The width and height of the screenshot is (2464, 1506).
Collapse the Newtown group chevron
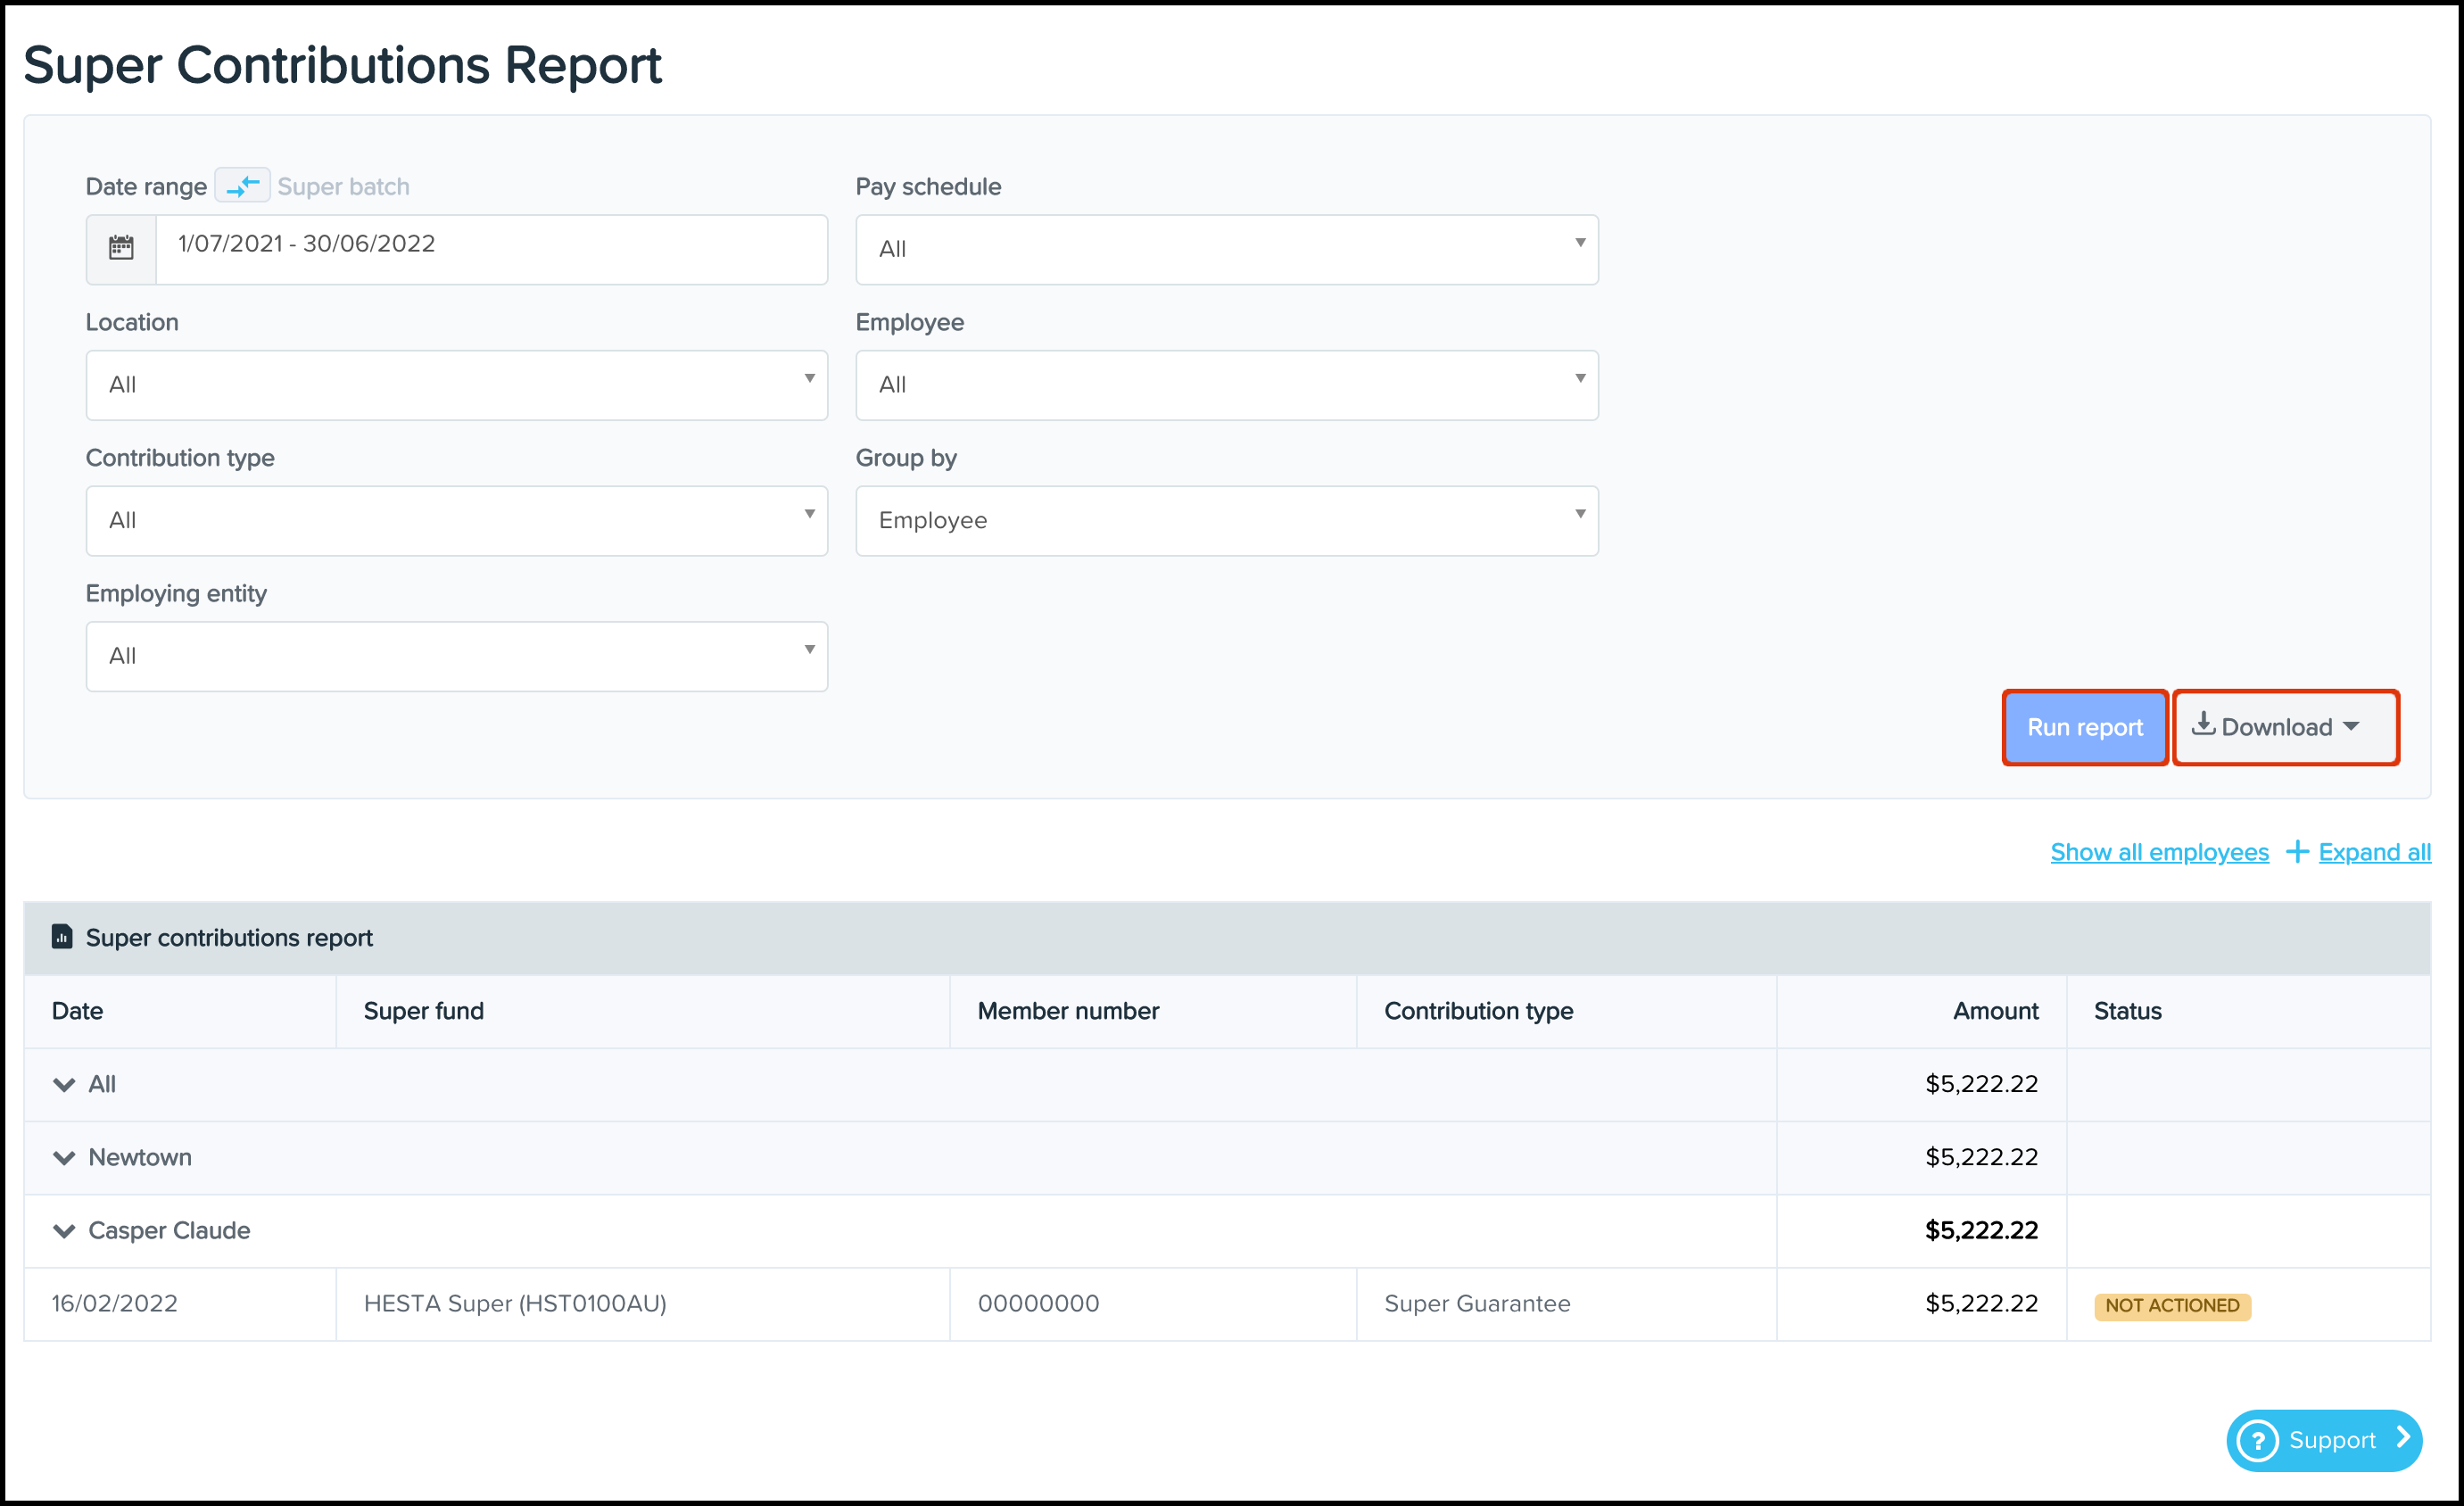point(64,1158)
